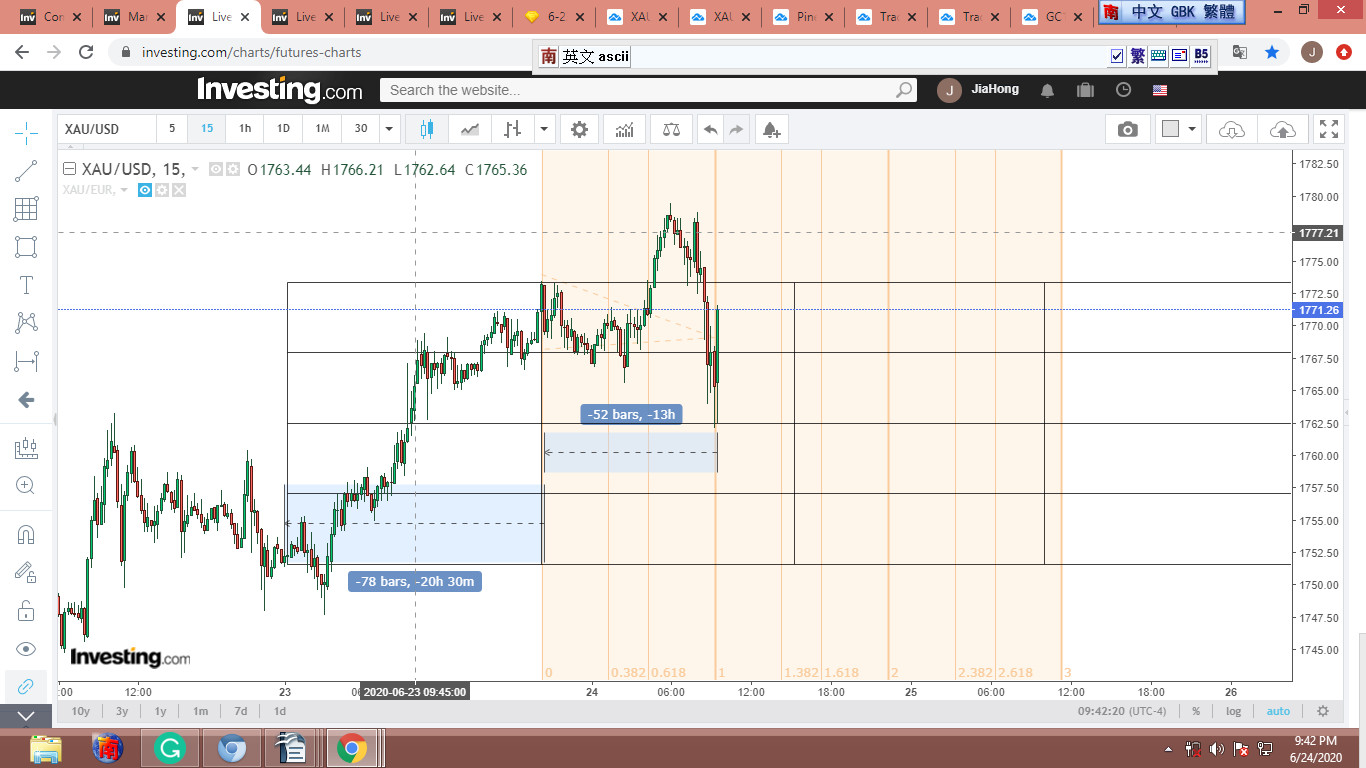Open the Fibonacci and Gann tools

coord(26,209)
